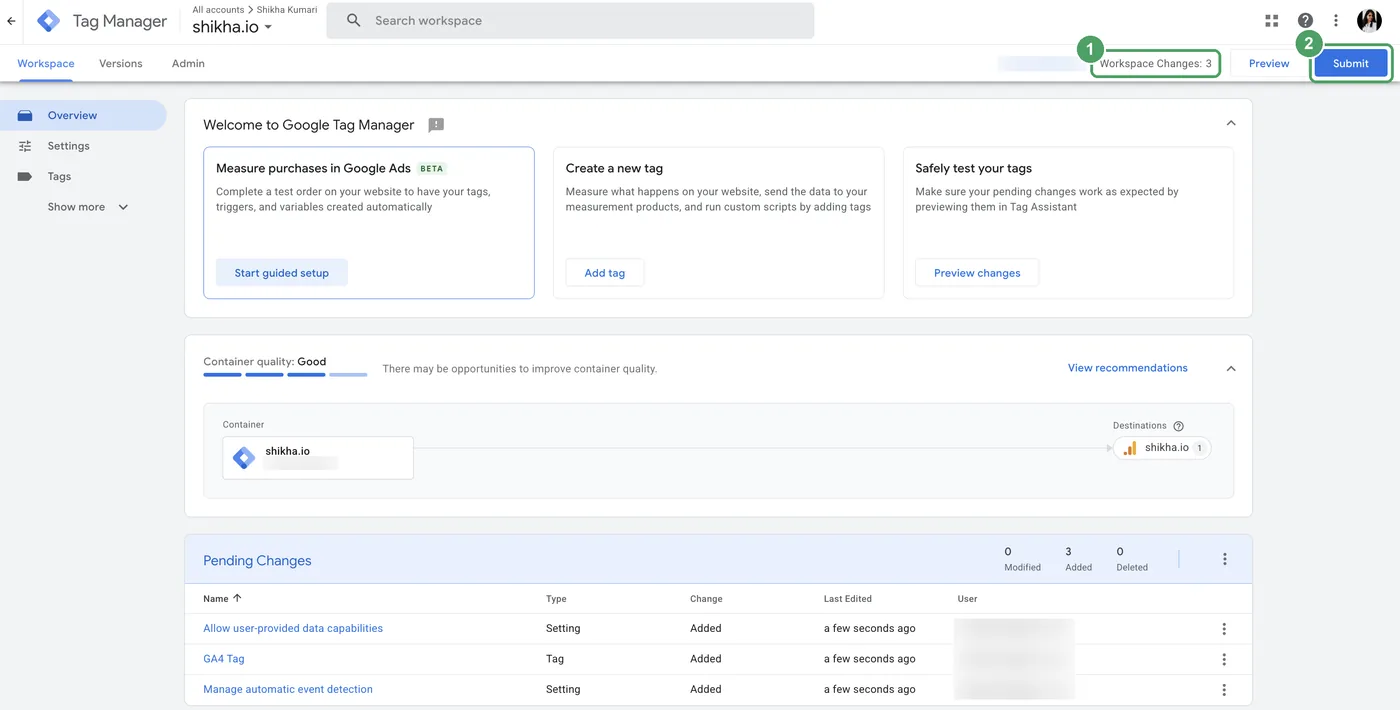
Task: Click the Preview changes button
Action: click(977, 273)
